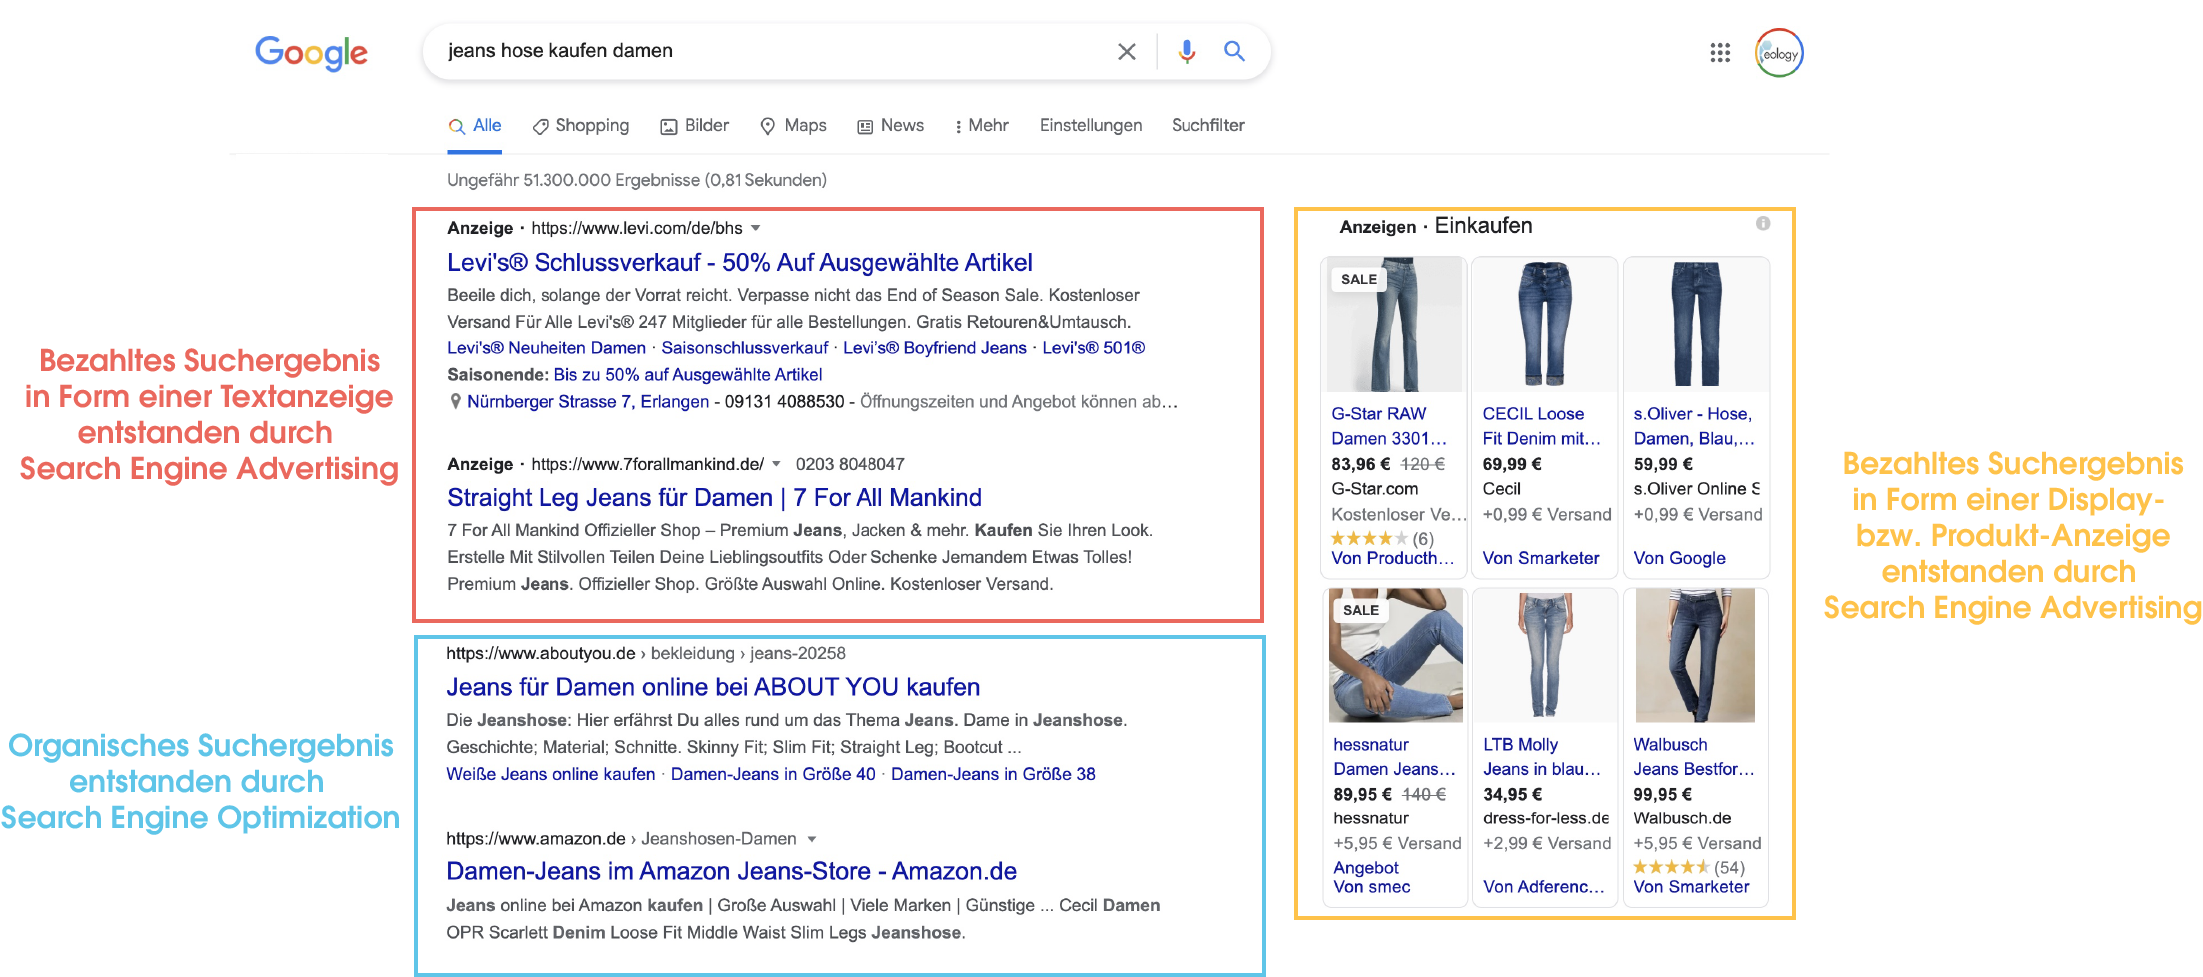Click Von Smarketer under CECIL product
This screenshot has height=977, width=2203.
pyautogui.click(x=1540, y=558)
